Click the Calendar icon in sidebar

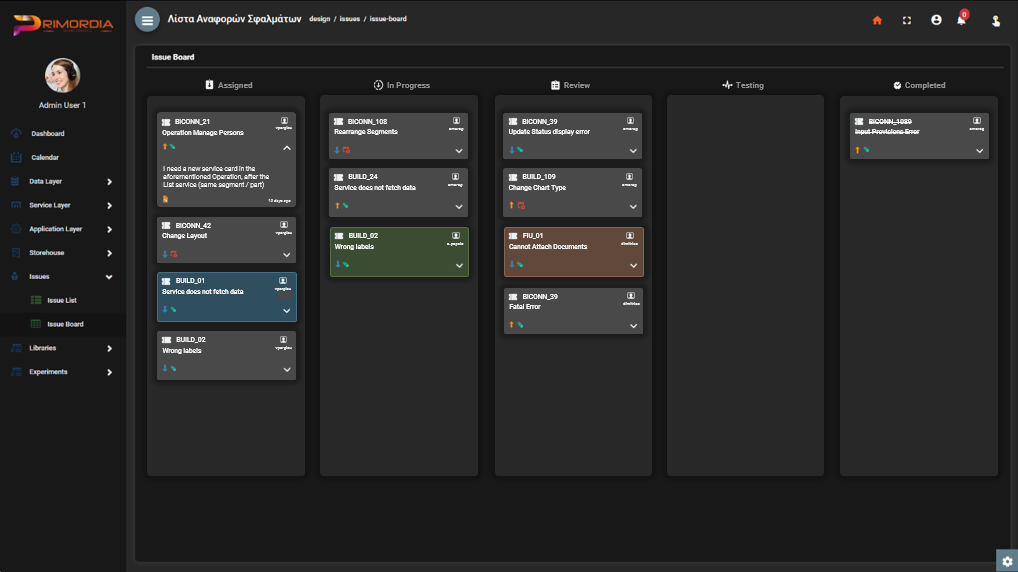(16, 157)
